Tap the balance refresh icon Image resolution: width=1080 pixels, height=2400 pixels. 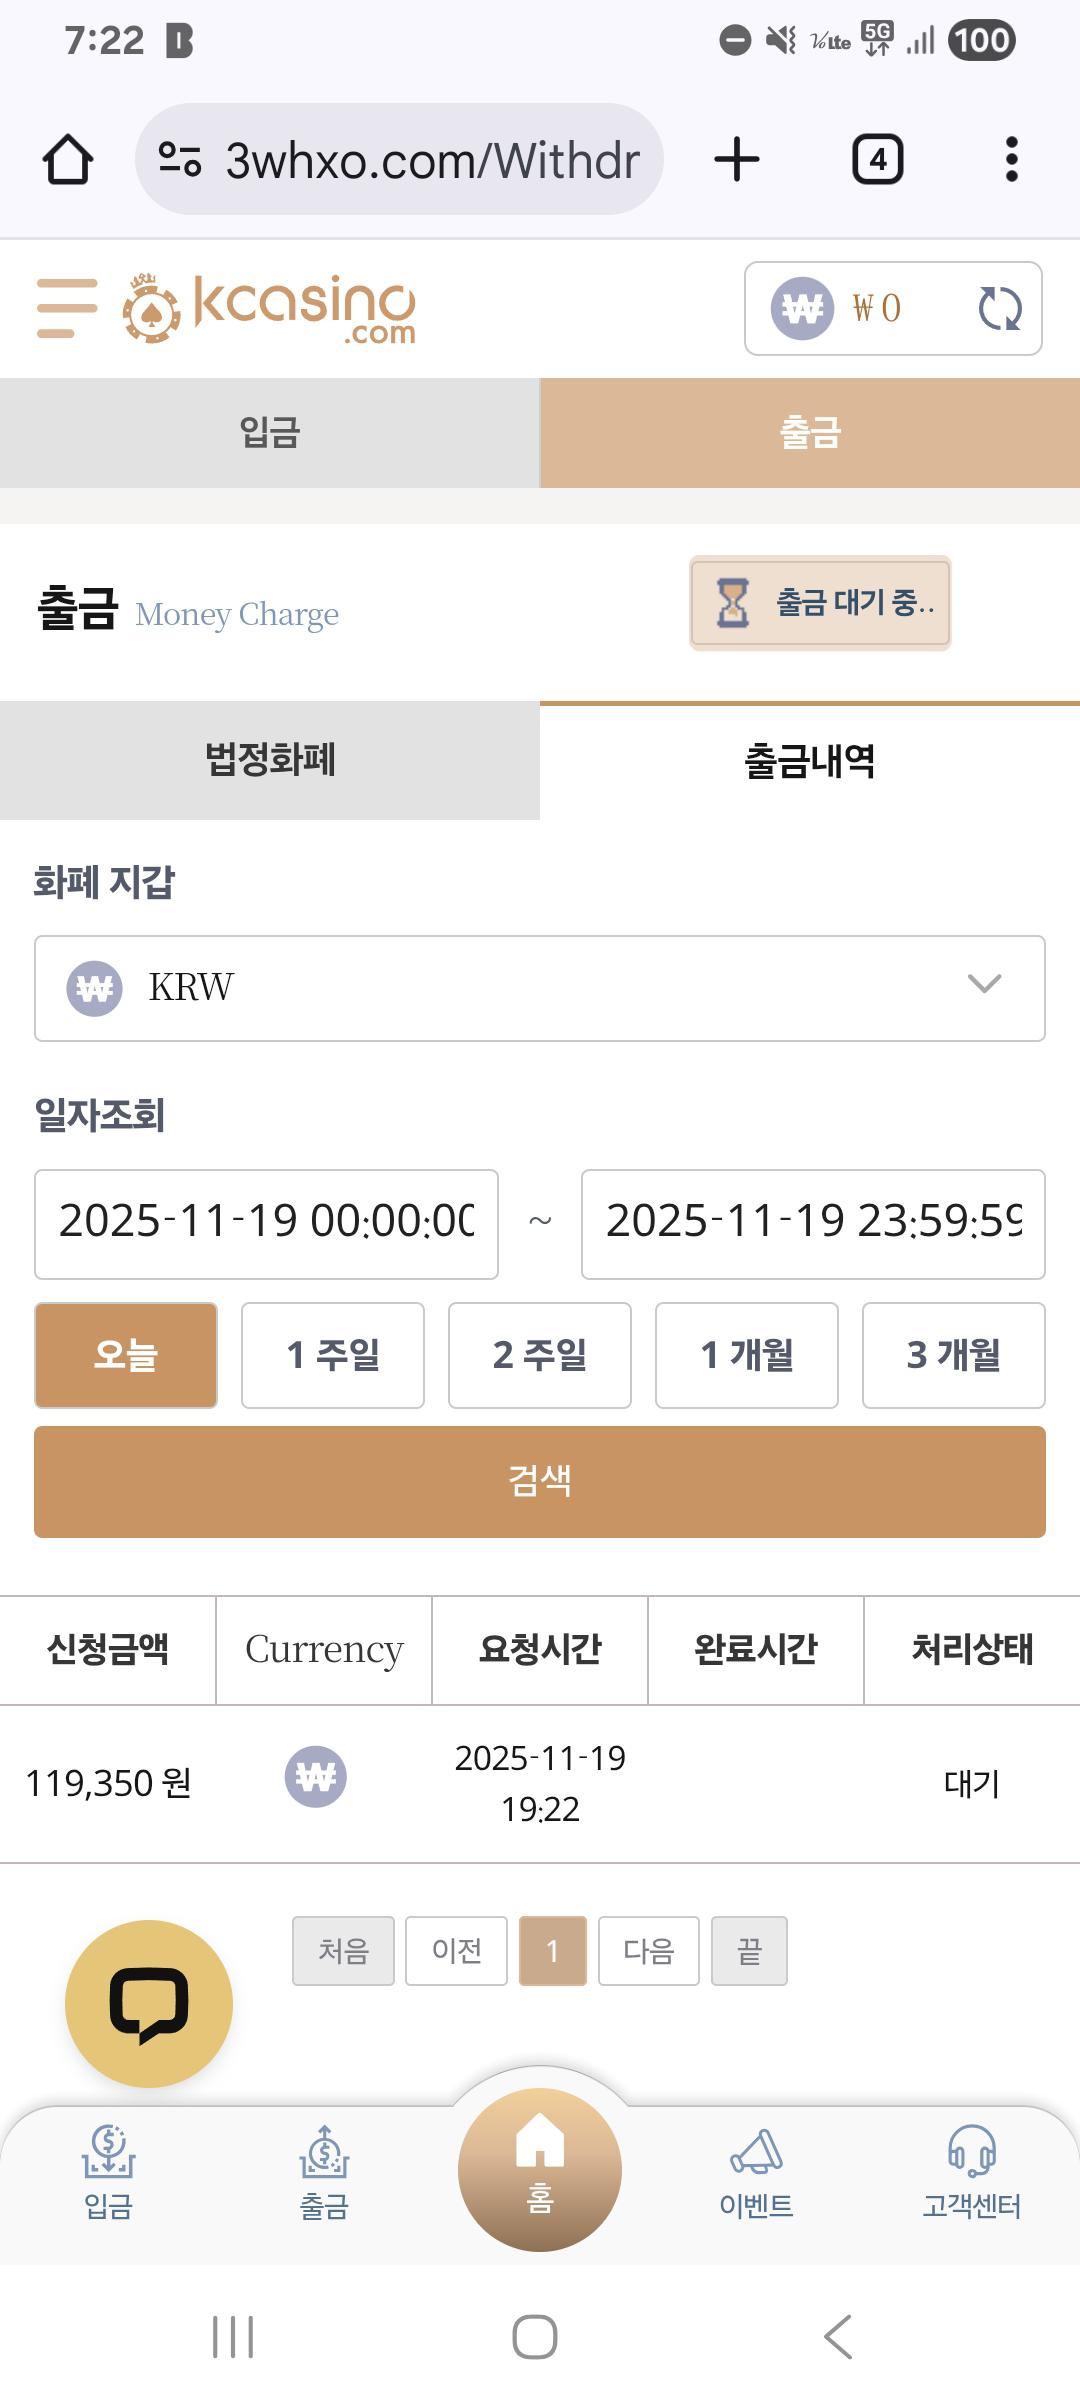(x=999, y=308)
